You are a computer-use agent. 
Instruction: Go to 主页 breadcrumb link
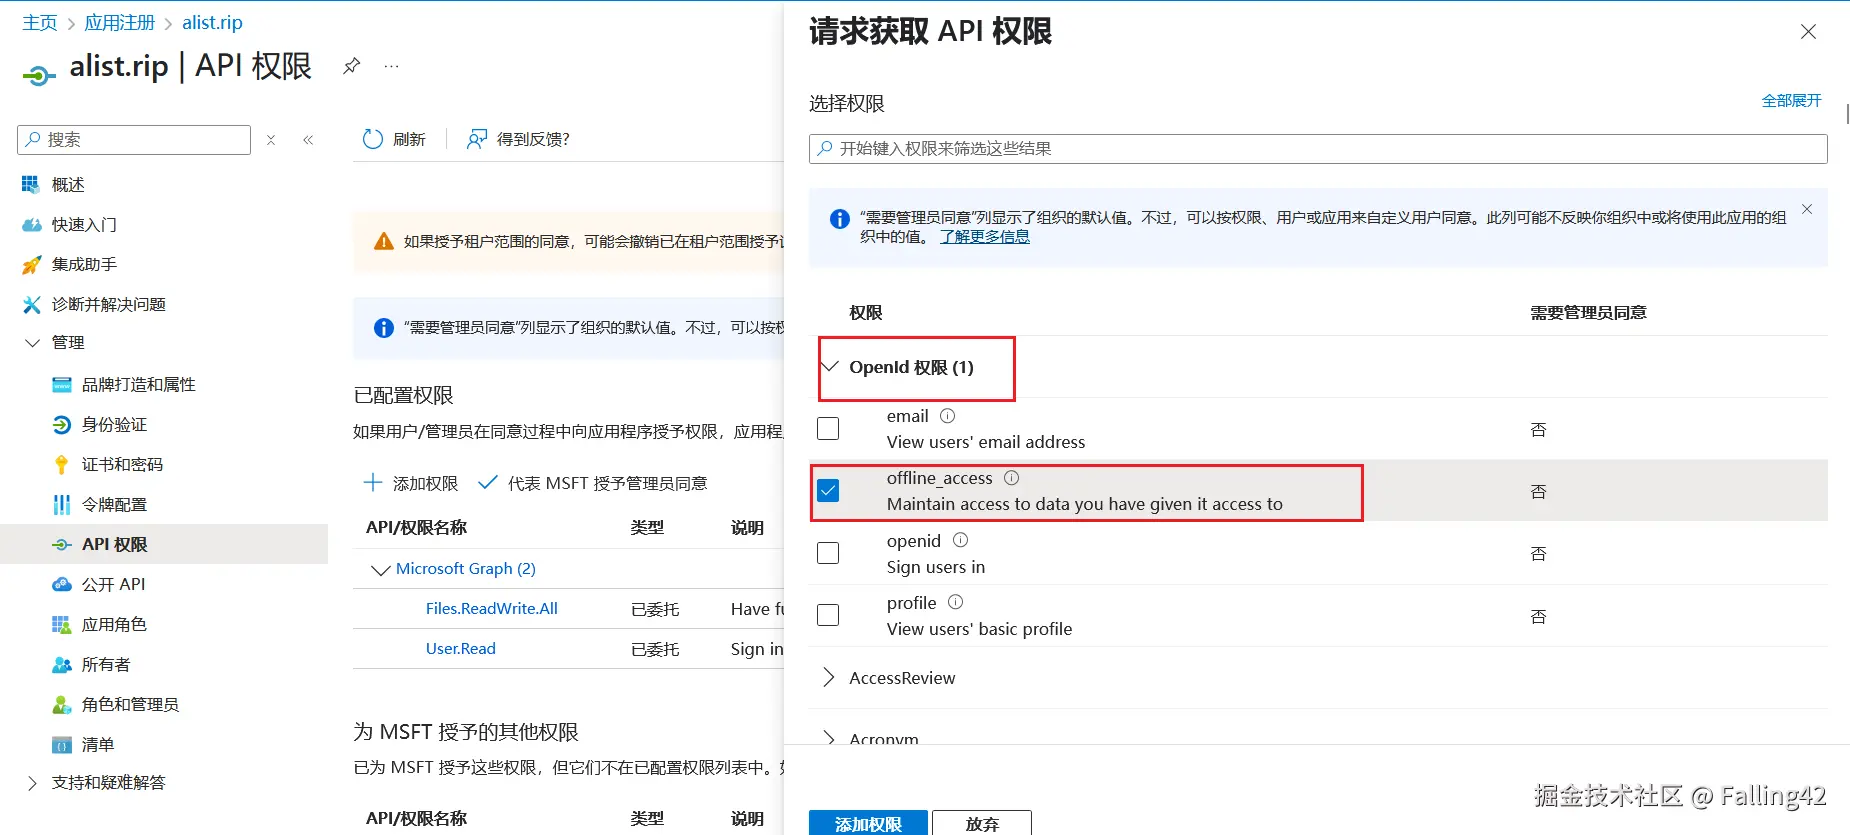click(x=40, y=22)
